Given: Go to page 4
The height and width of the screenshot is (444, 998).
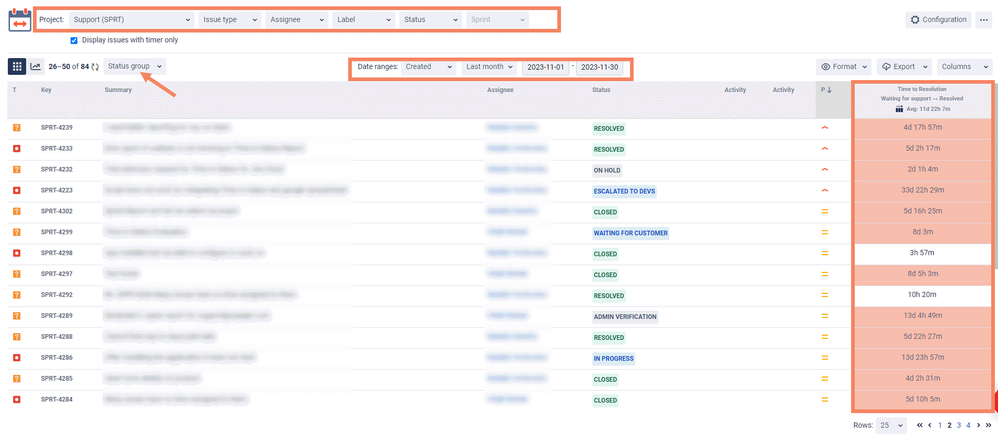Looking at the screenshot, I should pos(968,425).
